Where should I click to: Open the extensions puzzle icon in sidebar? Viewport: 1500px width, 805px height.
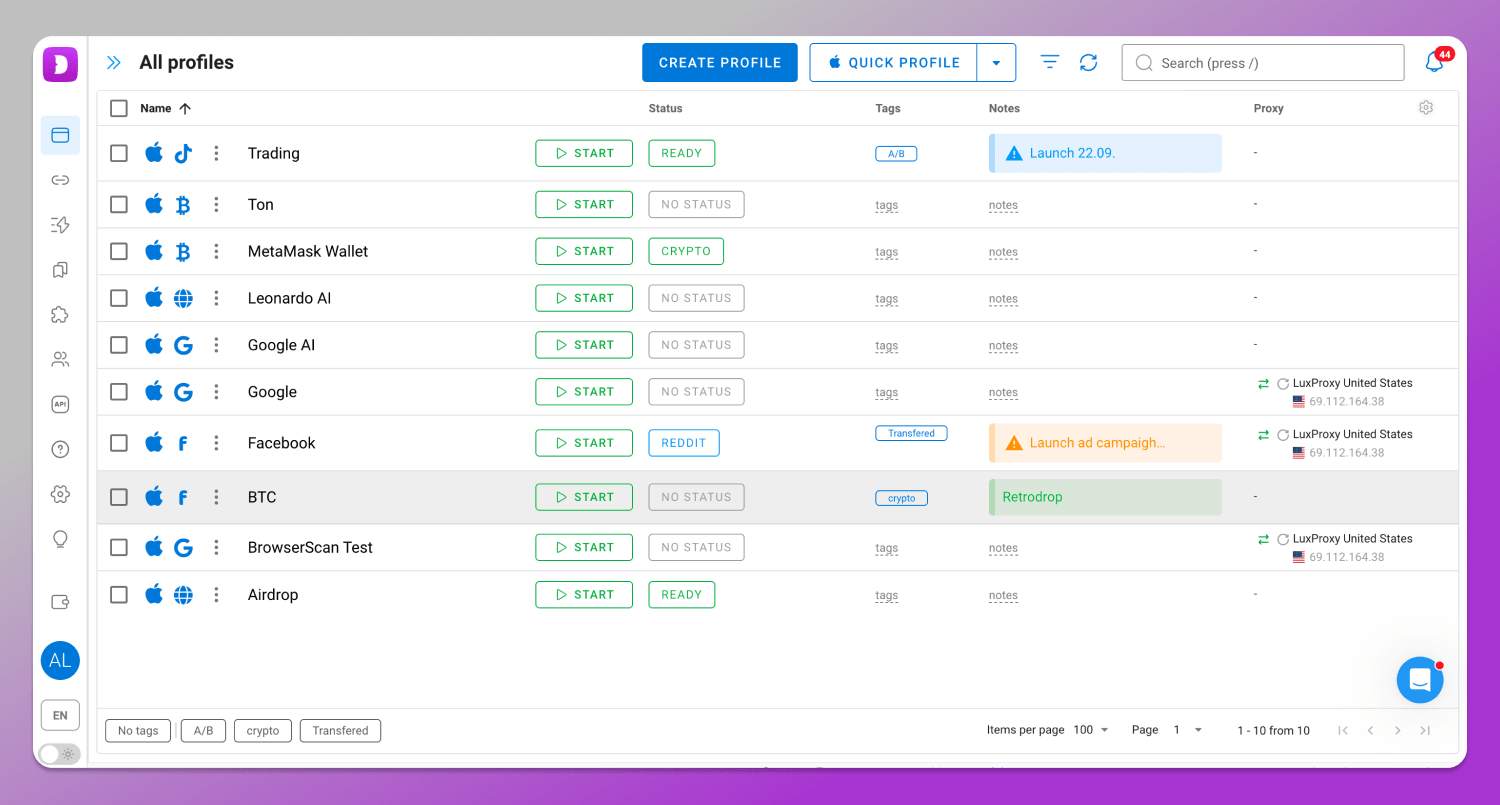pos(60,315)
